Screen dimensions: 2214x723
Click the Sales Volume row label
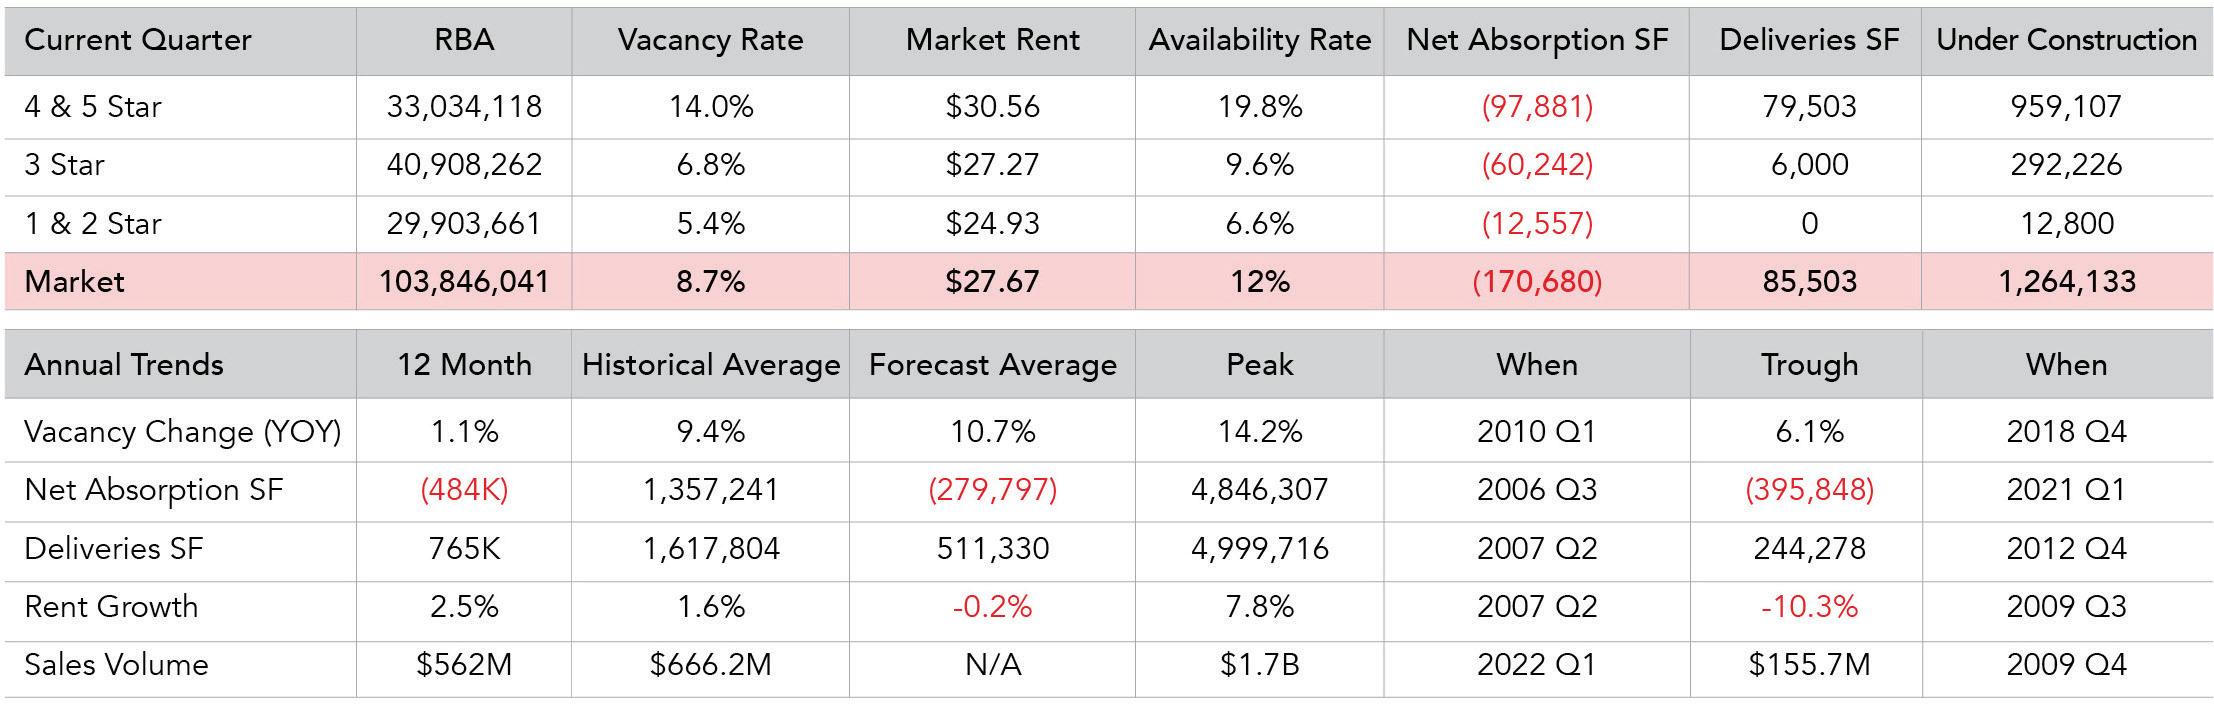point(116,664)
